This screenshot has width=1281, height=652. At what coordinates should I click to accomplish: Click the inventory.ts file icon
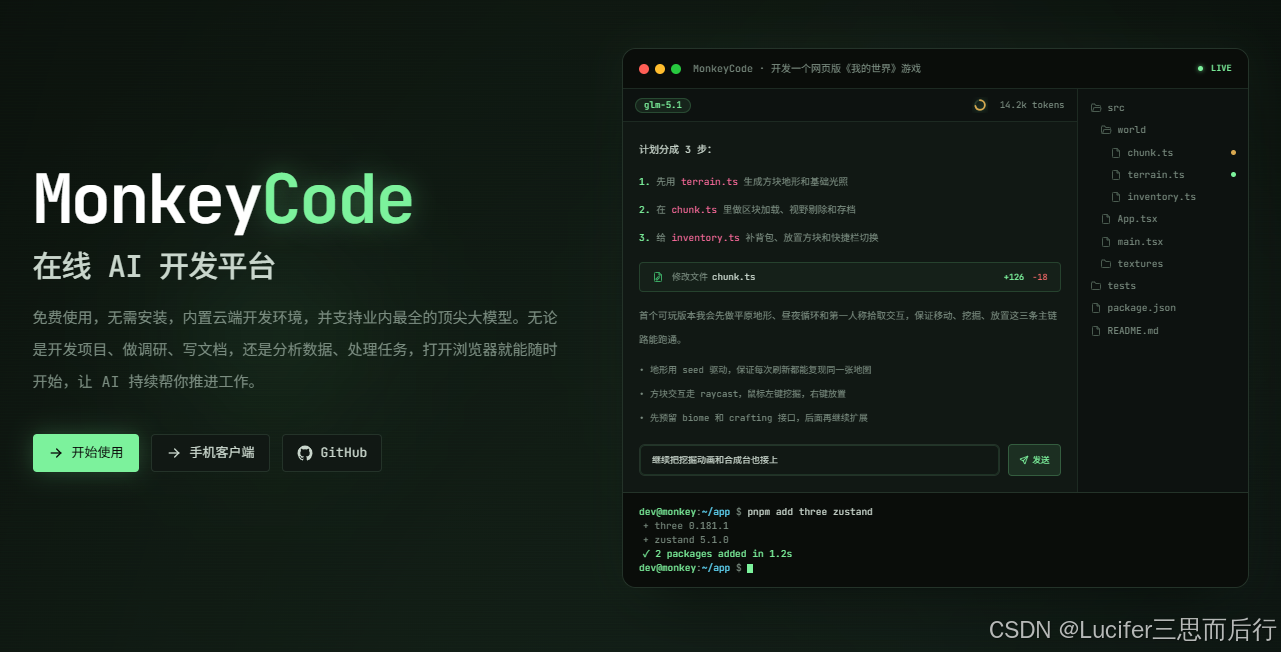click(1116, 197)
